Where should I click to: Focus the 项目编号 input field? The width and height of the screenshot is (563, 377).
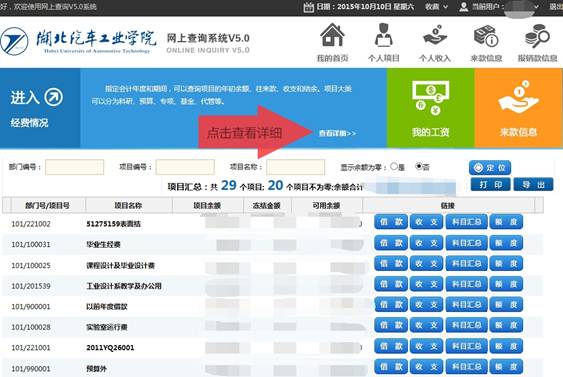[x=185, y=167]
